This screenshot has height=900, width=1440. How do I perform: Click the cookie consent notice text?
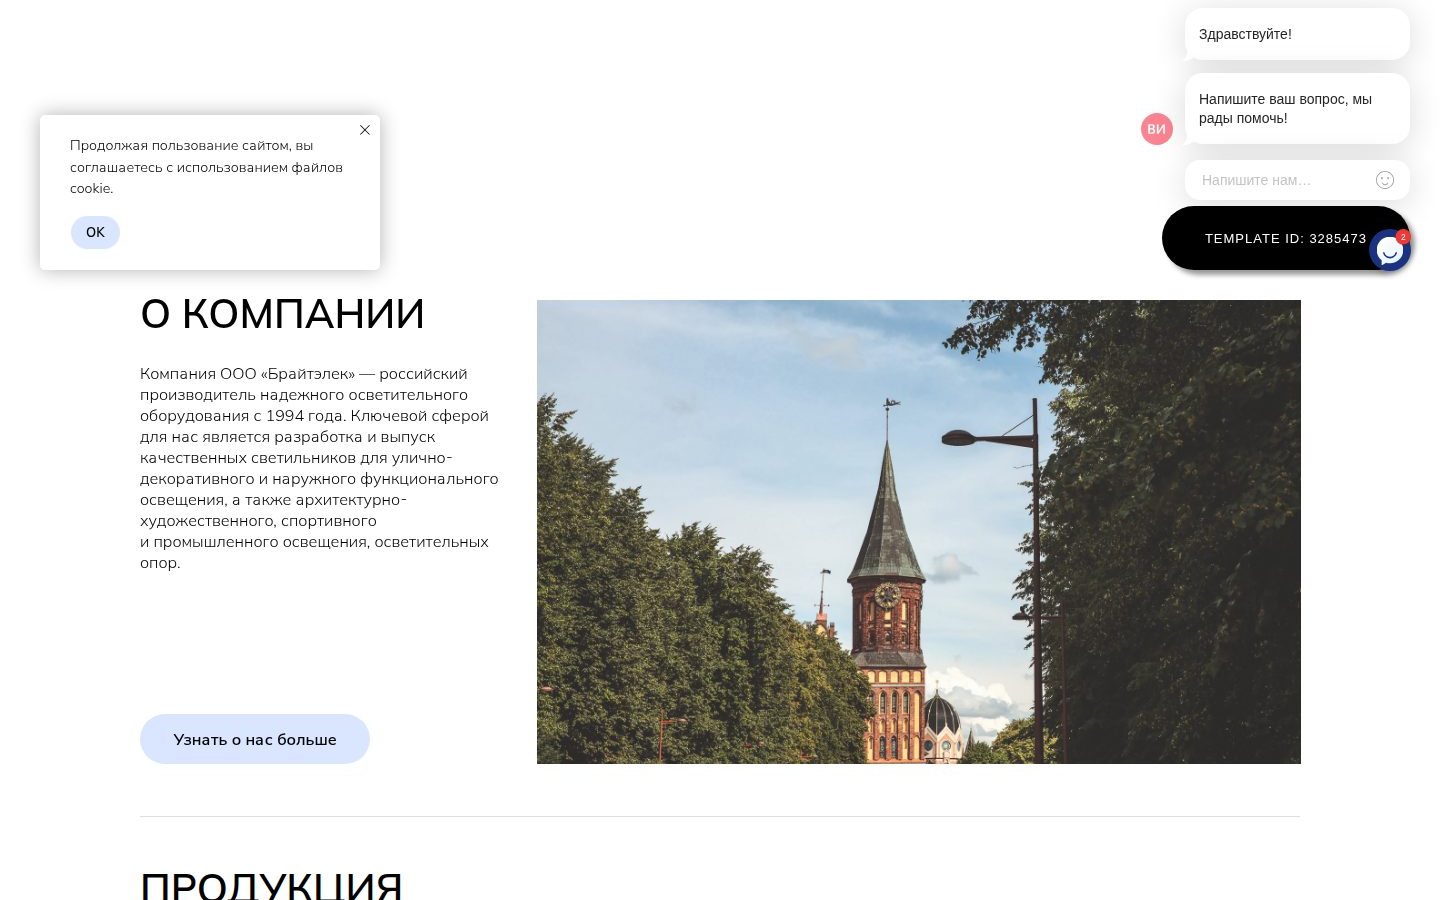[x=206, y=167]
